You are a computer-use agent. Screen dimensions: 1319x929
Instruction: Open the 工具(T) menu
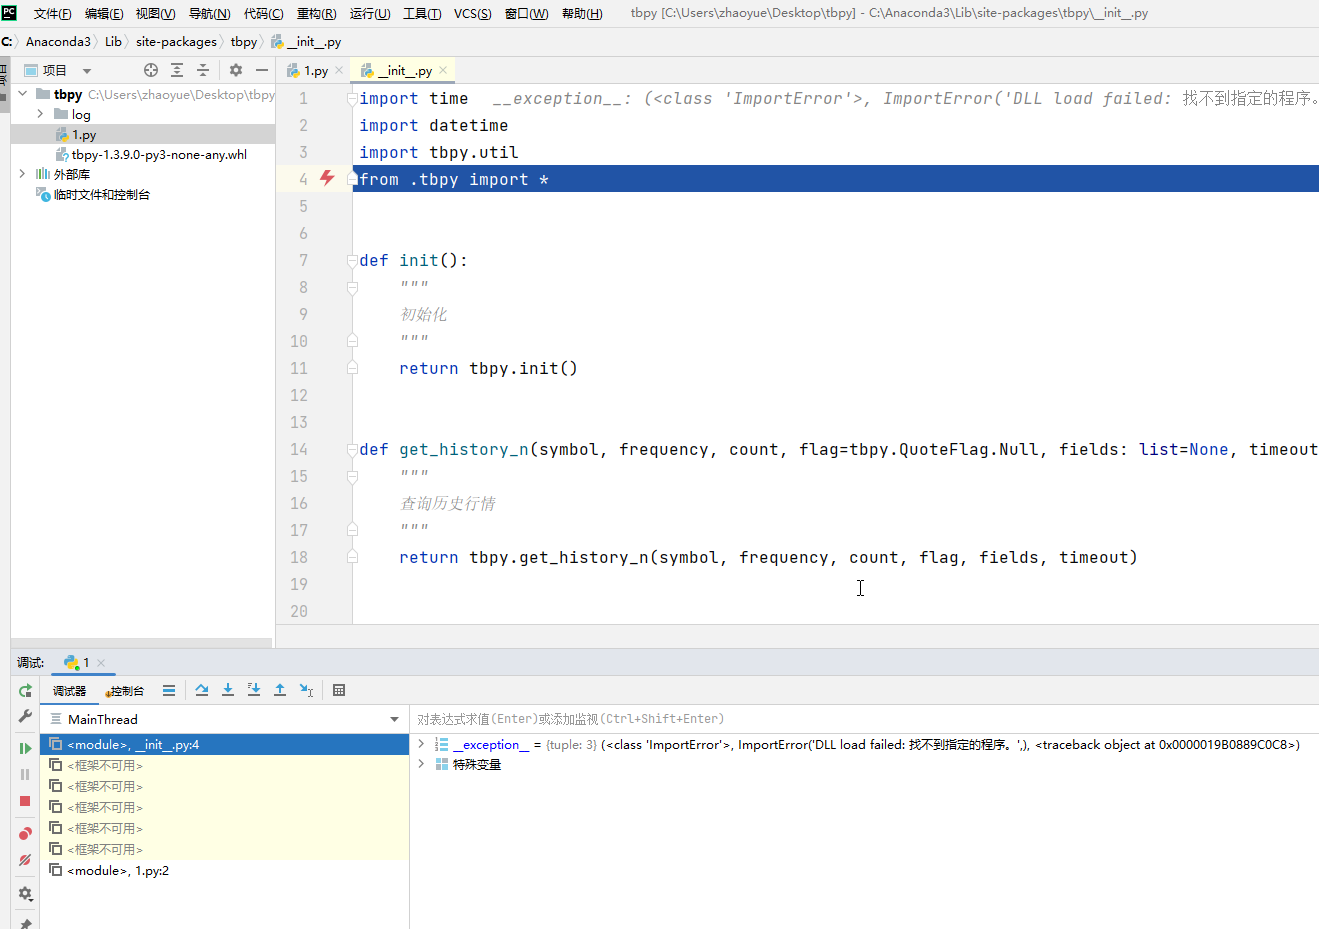tap(422, 13)
